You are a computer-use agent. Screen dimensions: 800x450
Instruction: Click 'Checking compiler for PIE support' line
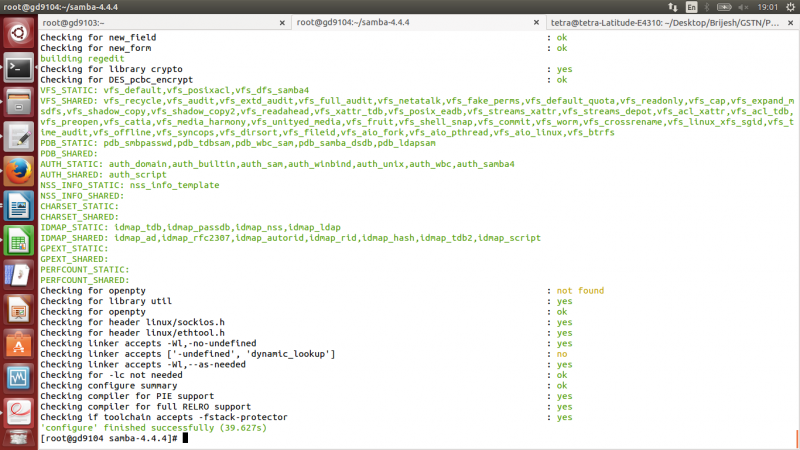pos(127,396)
